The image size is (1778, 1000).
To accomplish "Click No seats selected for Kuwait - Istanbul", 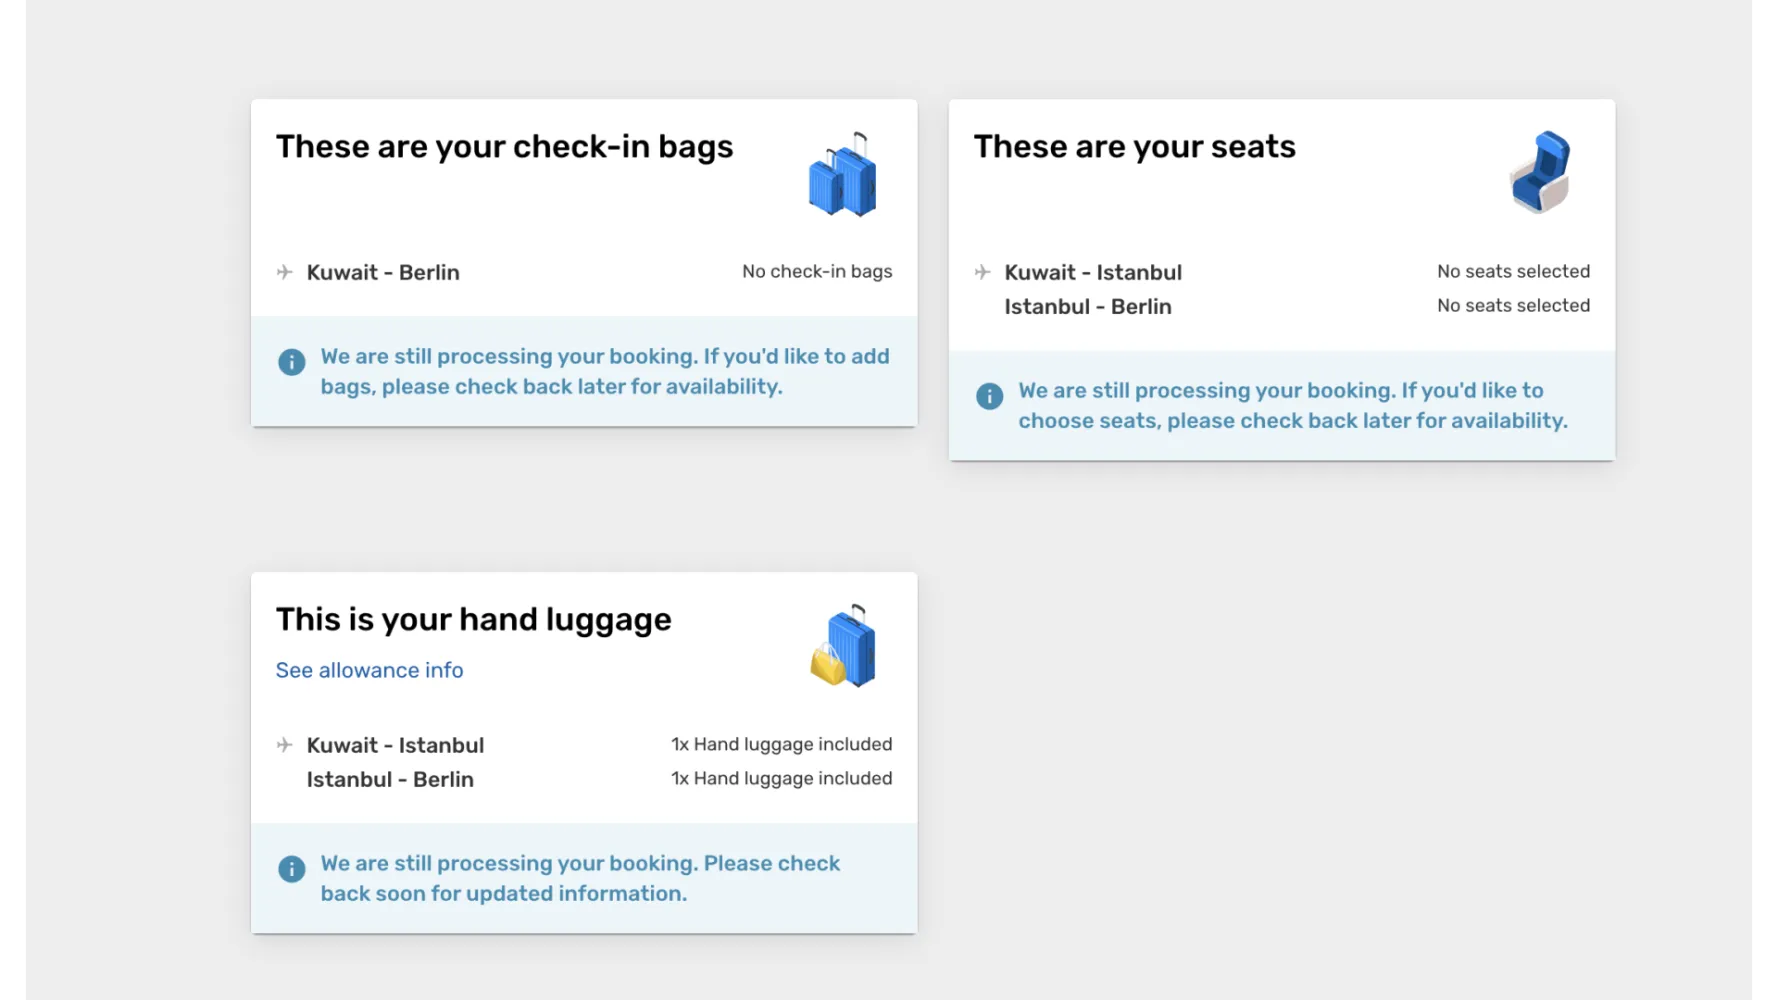I will [1513, 271].
